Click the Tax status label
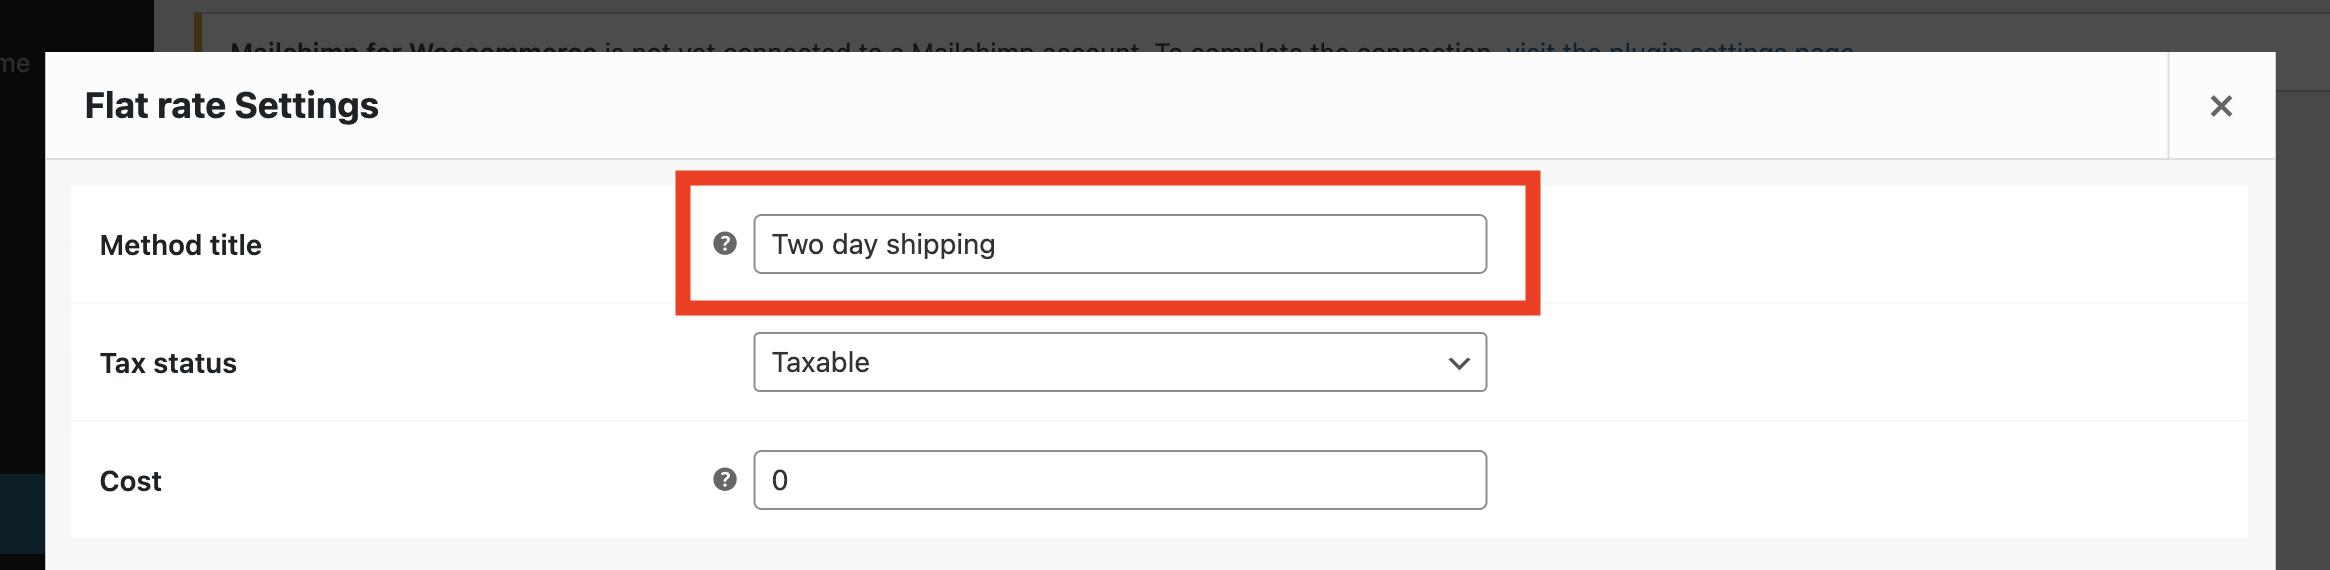 pos(168,363)
